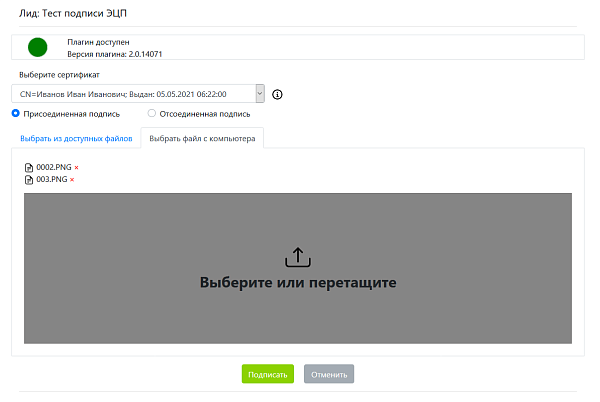Screen dimensions: 600x402
Task: Click the 003.PNG file name
Action: tap(52, 179)
